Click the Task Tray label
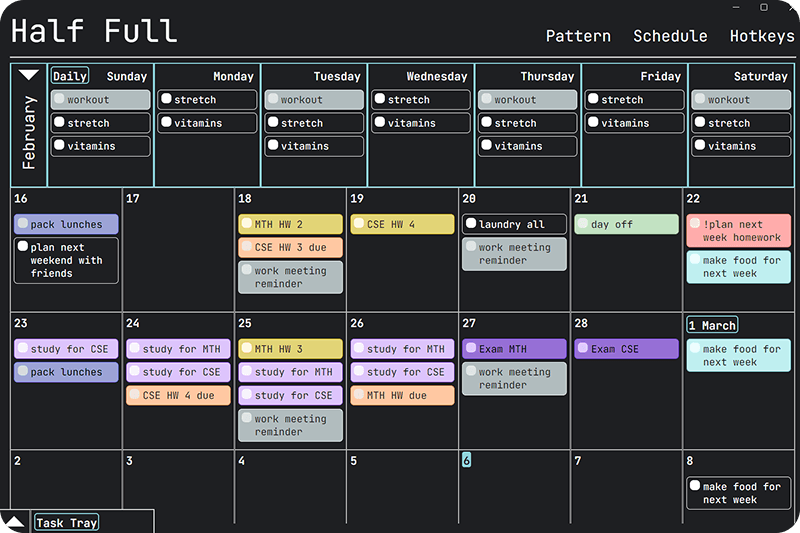The width and height of the screenshot is (800, 533). pos(66,523)
